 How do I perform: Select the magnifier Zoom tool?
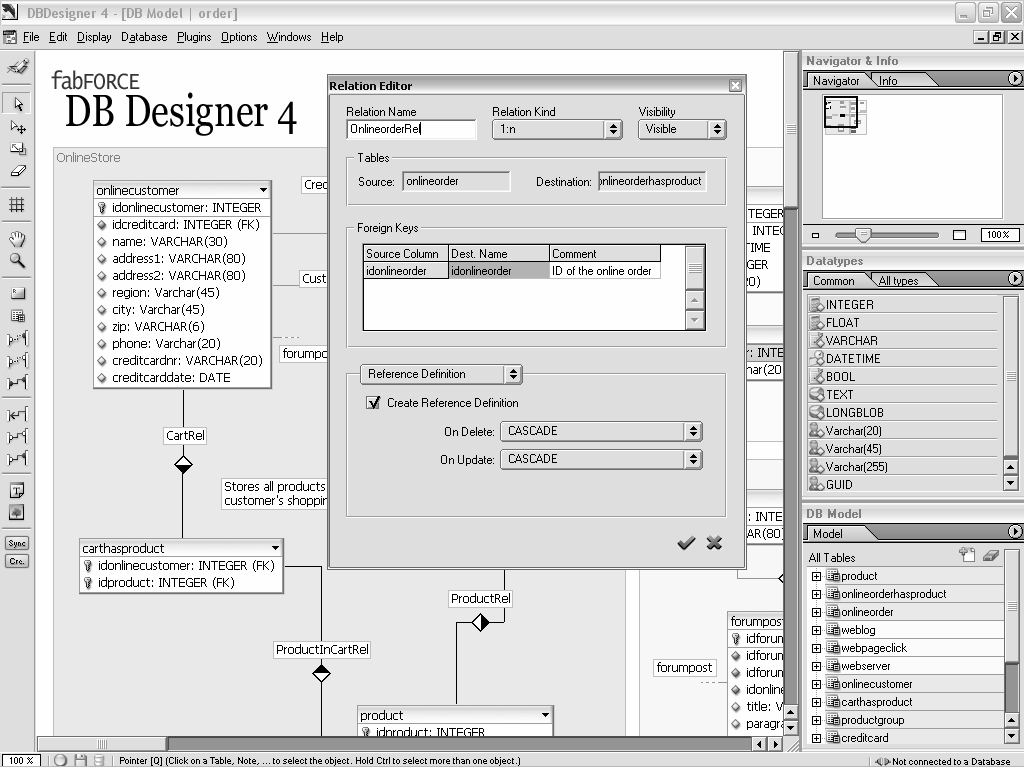[17, 260]
